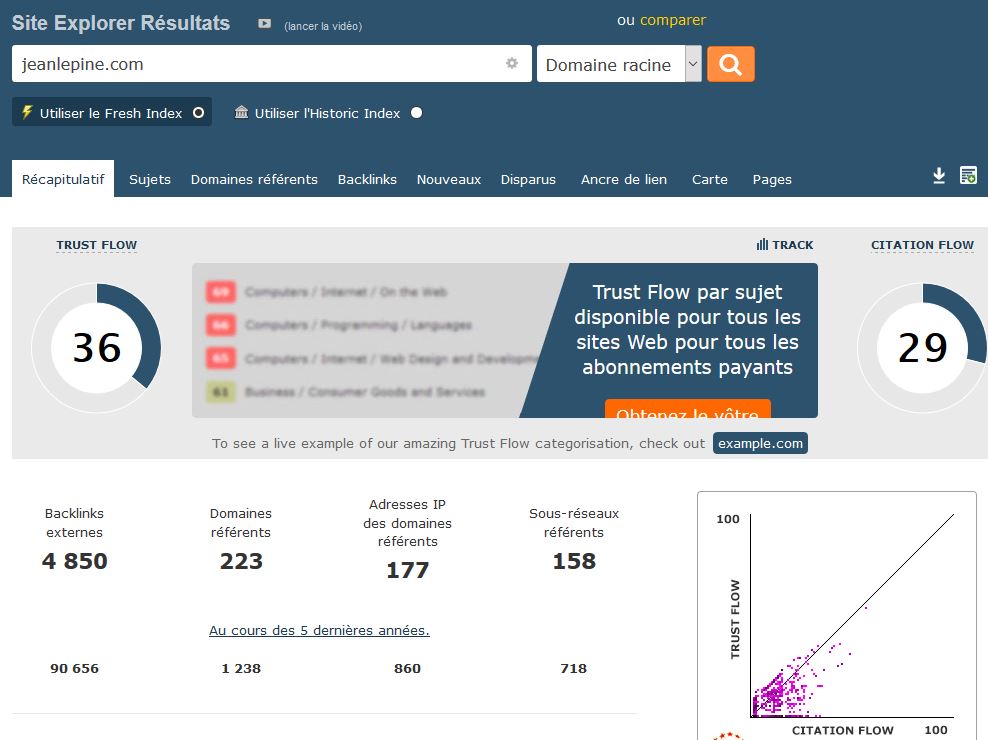988x740 pixels.
Task: Switch to the Récapitulatif tab
Action: pyautogui.click(x=63, y=179)
